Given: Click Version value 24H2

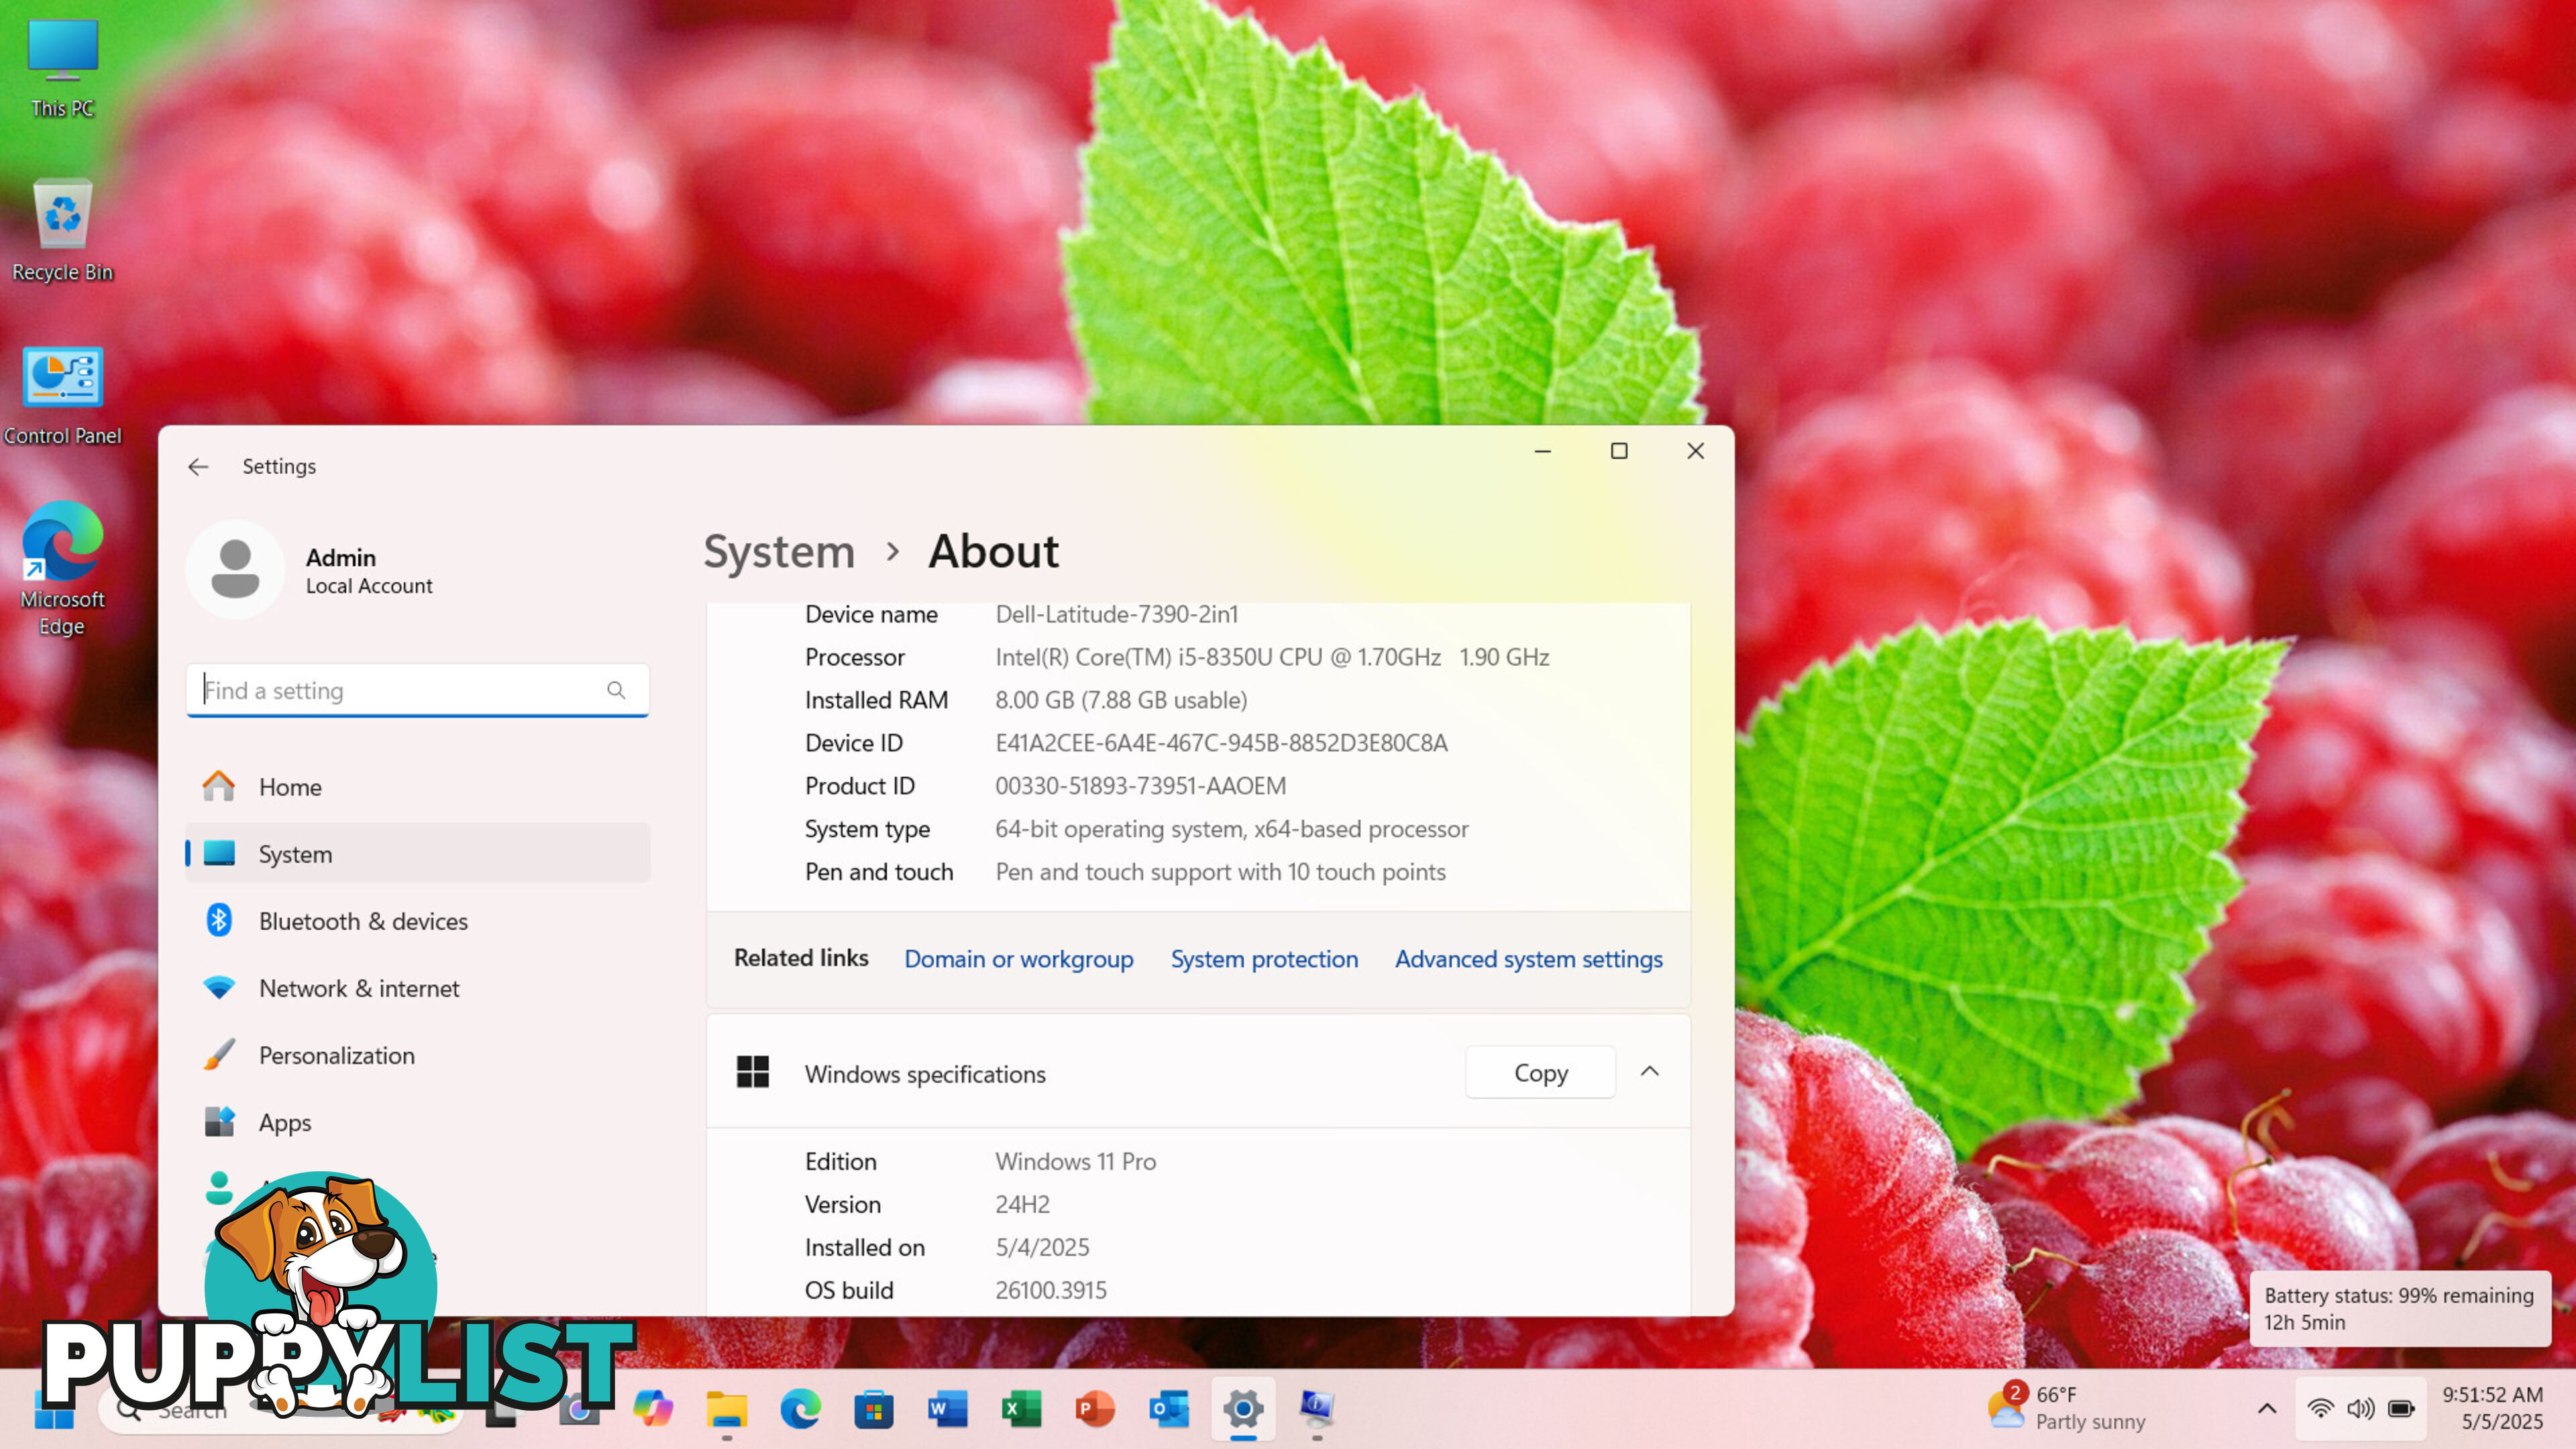Looking at the screenshot, I should [1022, 1204].
